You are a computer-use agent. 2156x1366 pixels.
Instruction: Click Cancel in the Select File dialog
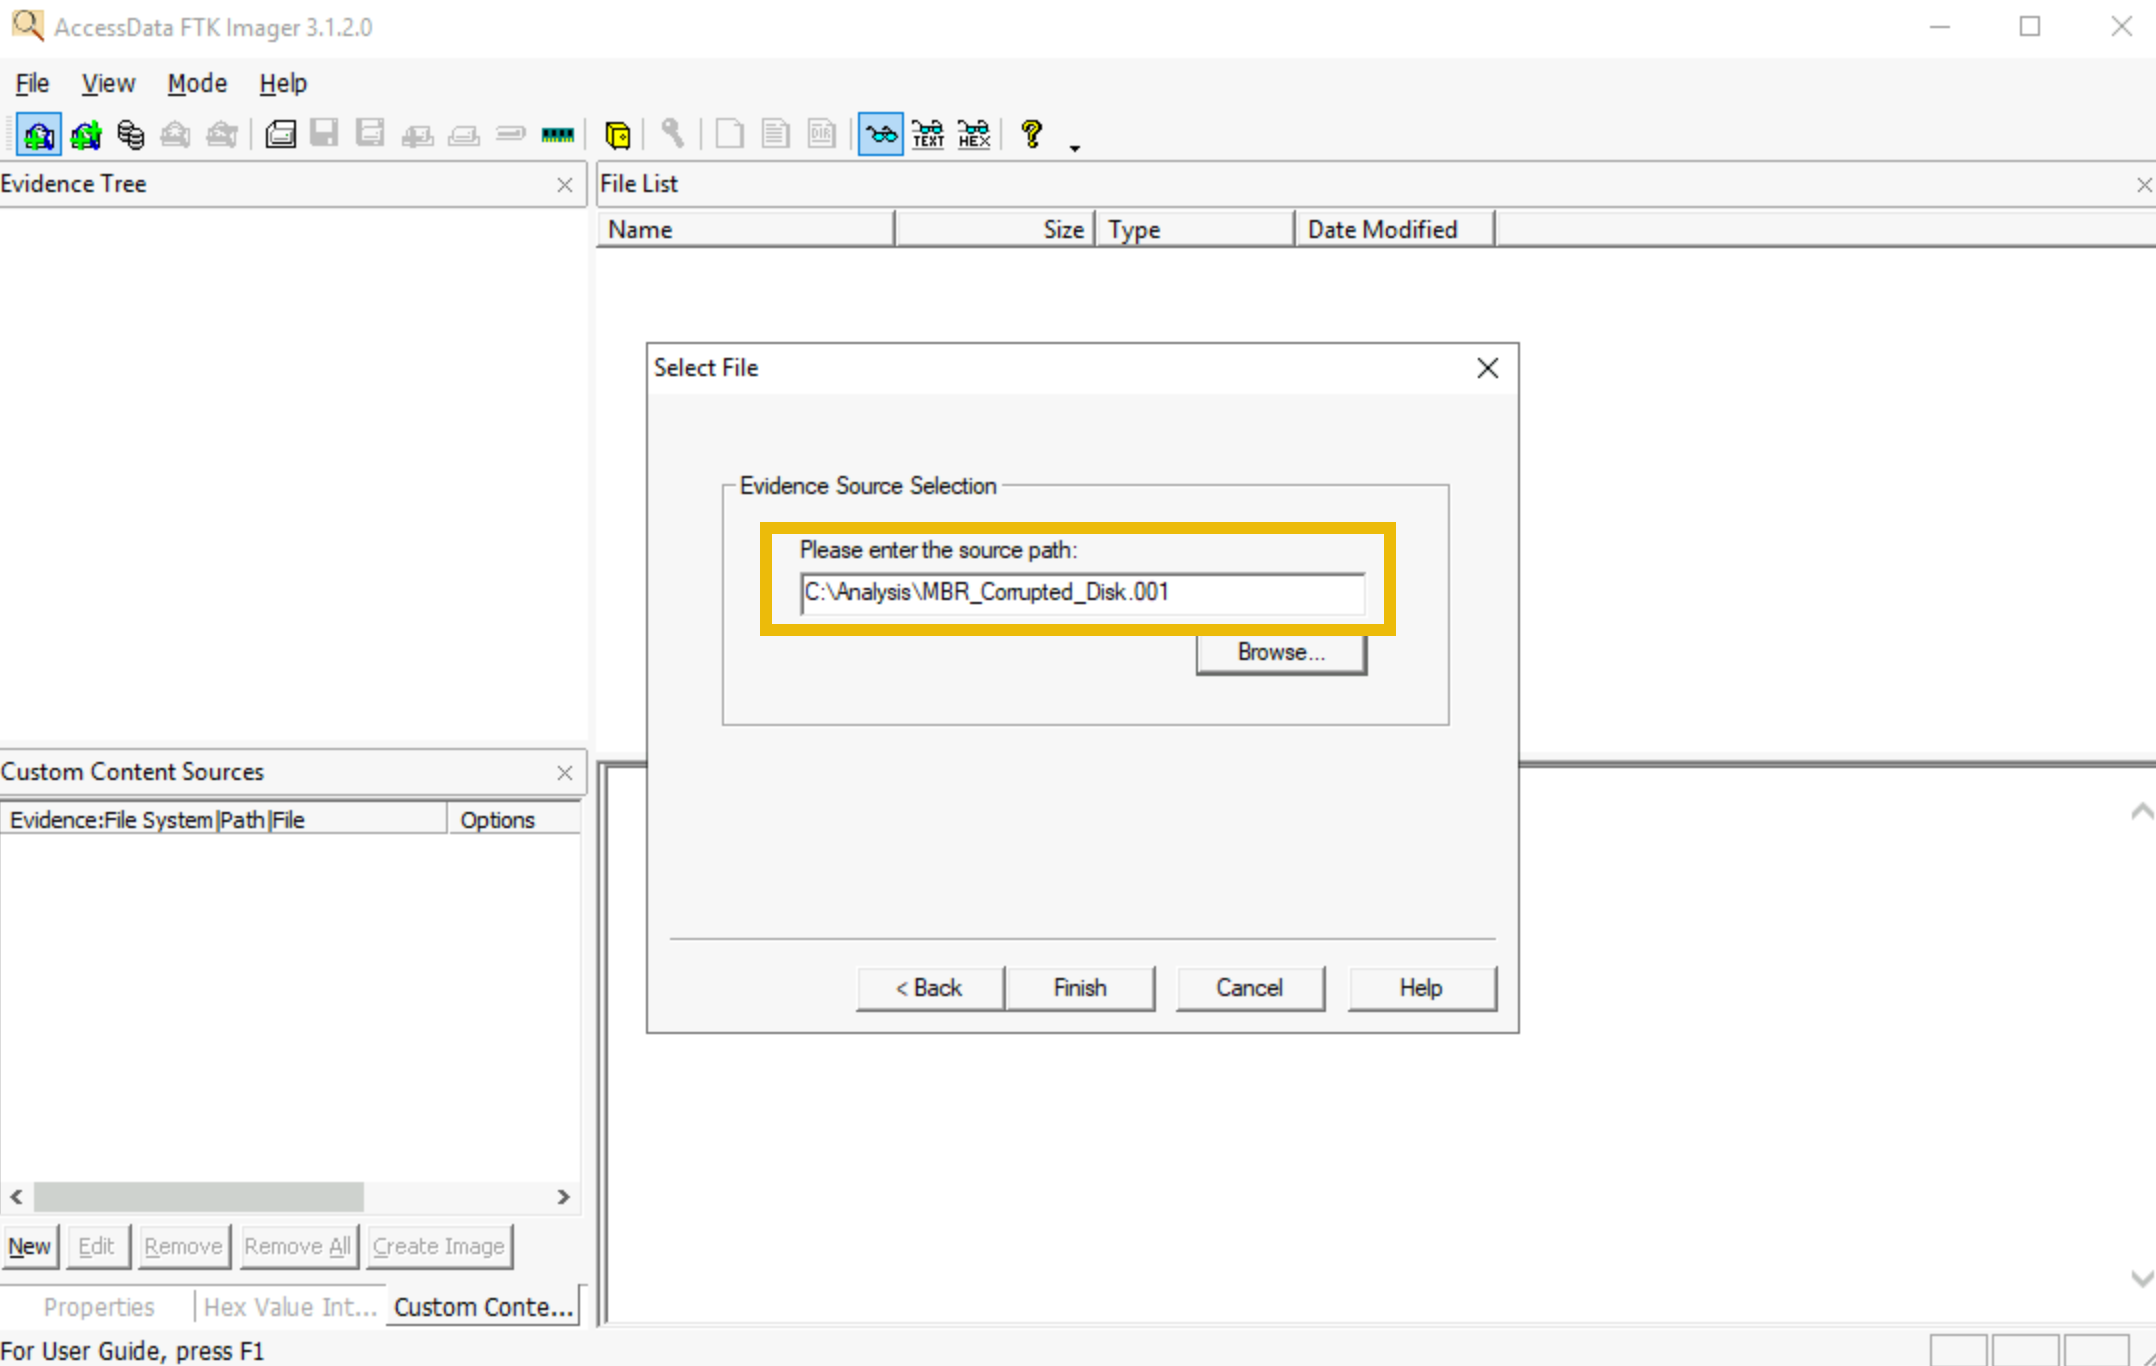point(1250,988)
